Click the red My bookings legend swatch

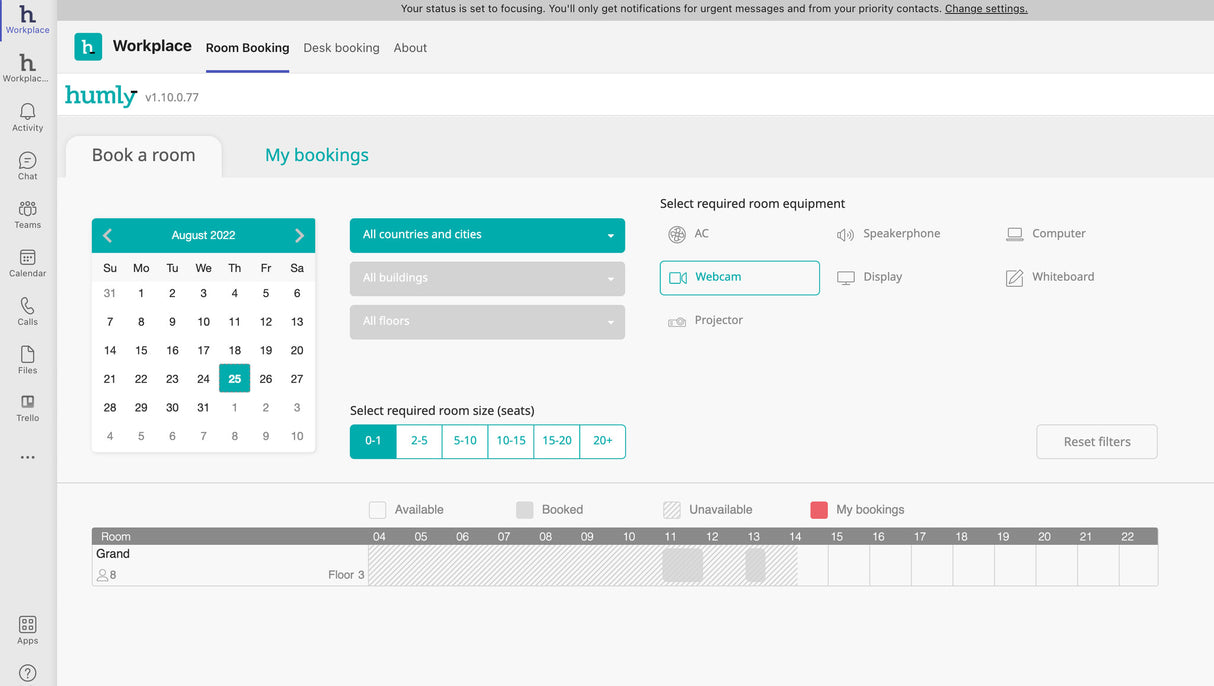pyautogui.click(x=818, y=510)
